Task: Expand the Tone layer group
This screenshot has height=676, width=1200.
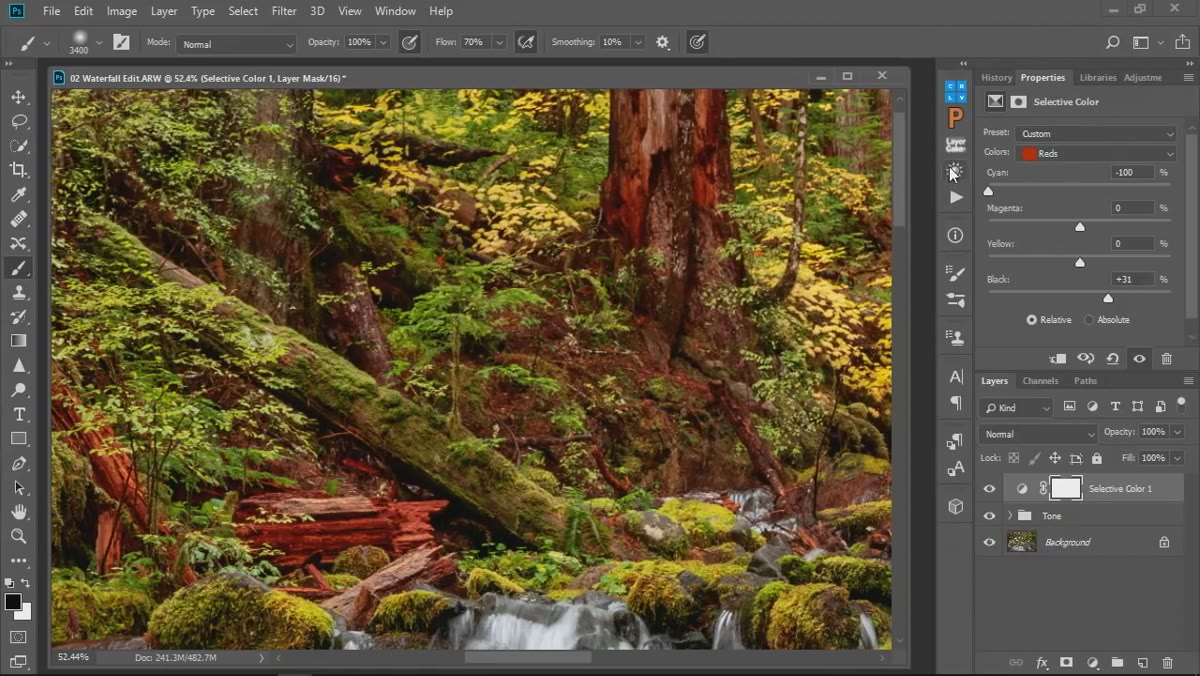Action: (x=1010, y=516)
